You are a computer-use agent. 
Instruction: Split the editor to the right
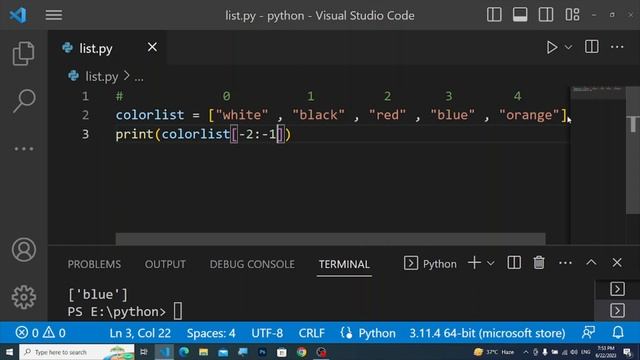591,47
